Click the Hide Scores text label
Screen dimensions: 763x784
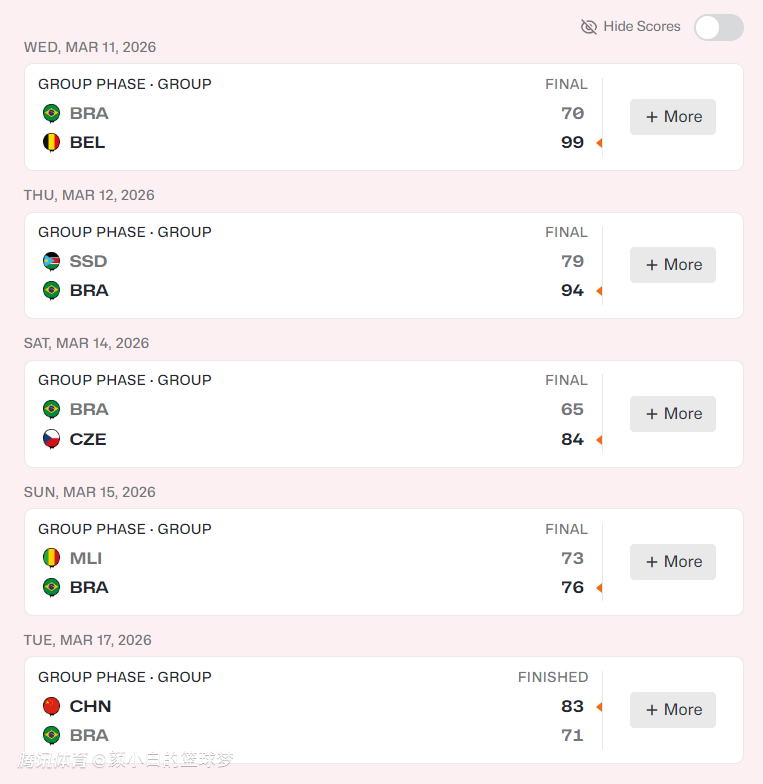[642, 27]
